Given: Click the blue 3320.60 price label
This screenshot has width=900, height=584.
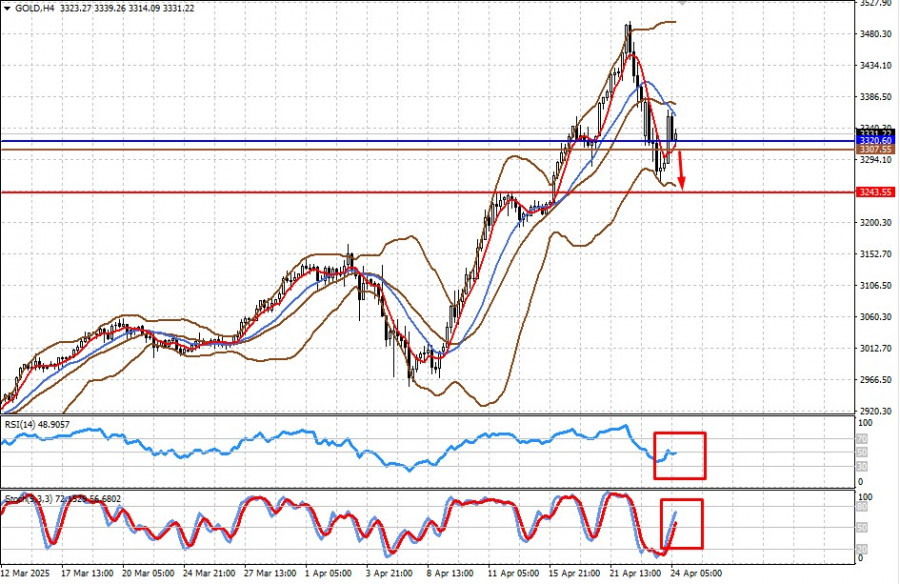Looking at the screenshot, I should pyautogui.click(x=875, y=141).
